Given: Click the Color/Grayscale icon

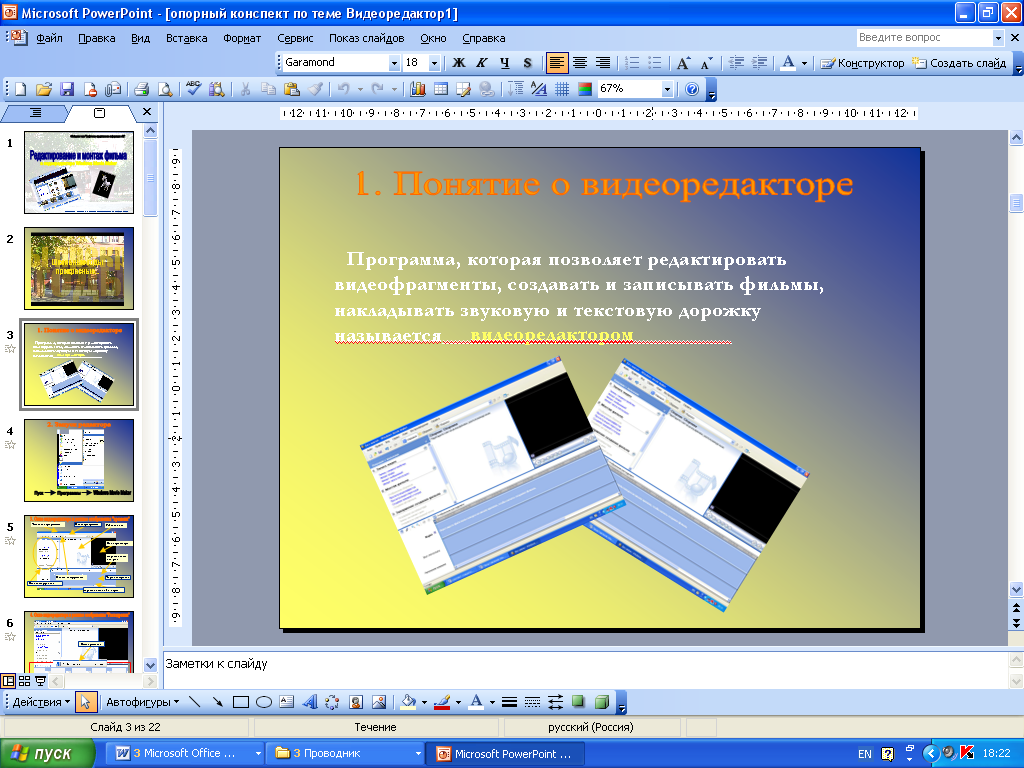Looking at the screenshot, I should point(585,89).
